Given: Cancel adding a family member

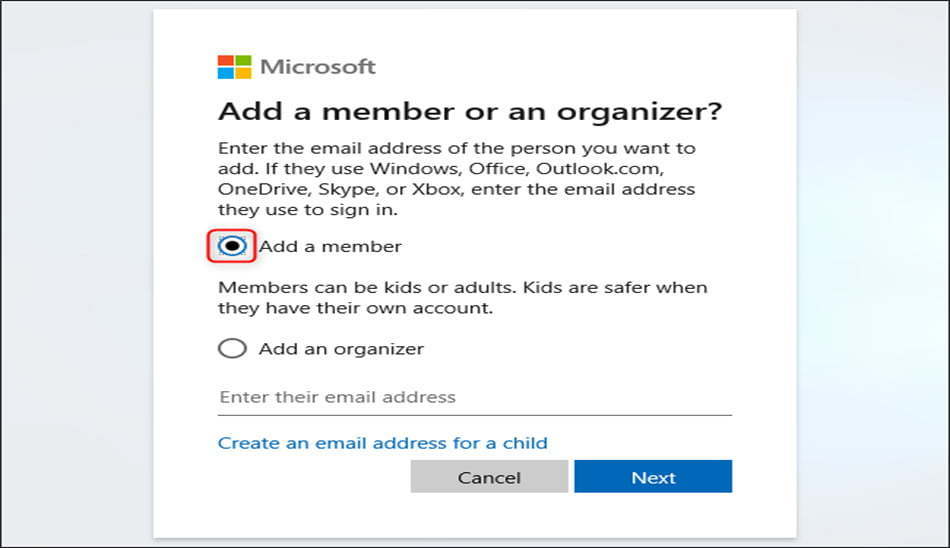Looking at the screenshot, I should pos(489,476).
